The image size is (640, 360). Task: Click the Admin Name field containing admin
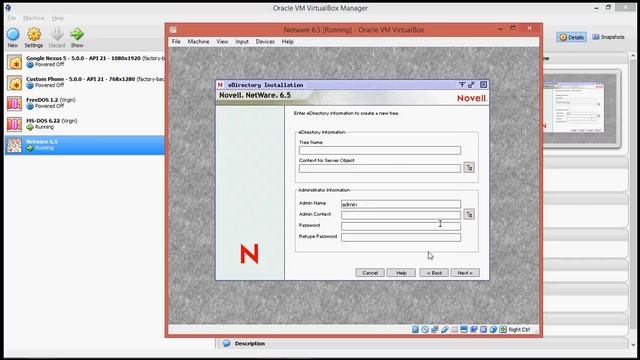(x=401, y=204)
